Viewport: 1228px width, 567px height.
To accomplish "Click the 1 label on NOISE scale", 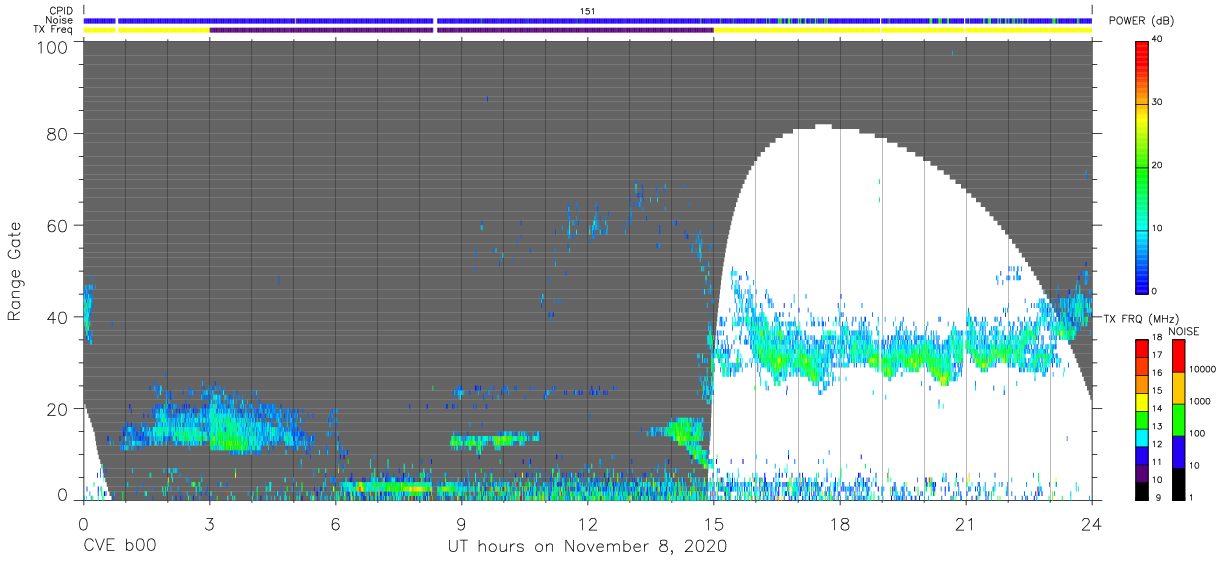I will [1191, 498].
